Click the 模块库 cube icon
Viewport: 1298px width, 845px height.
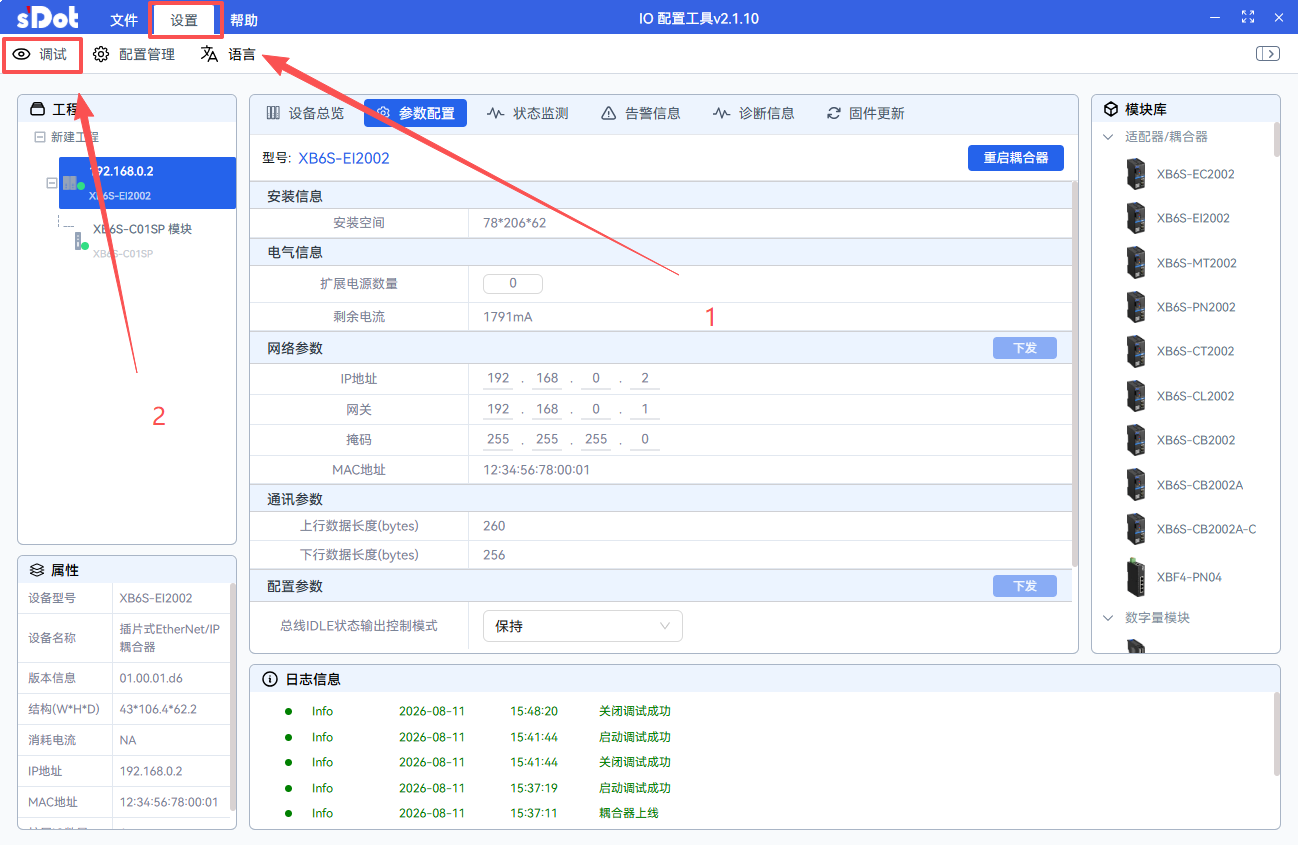point(1111,109)
